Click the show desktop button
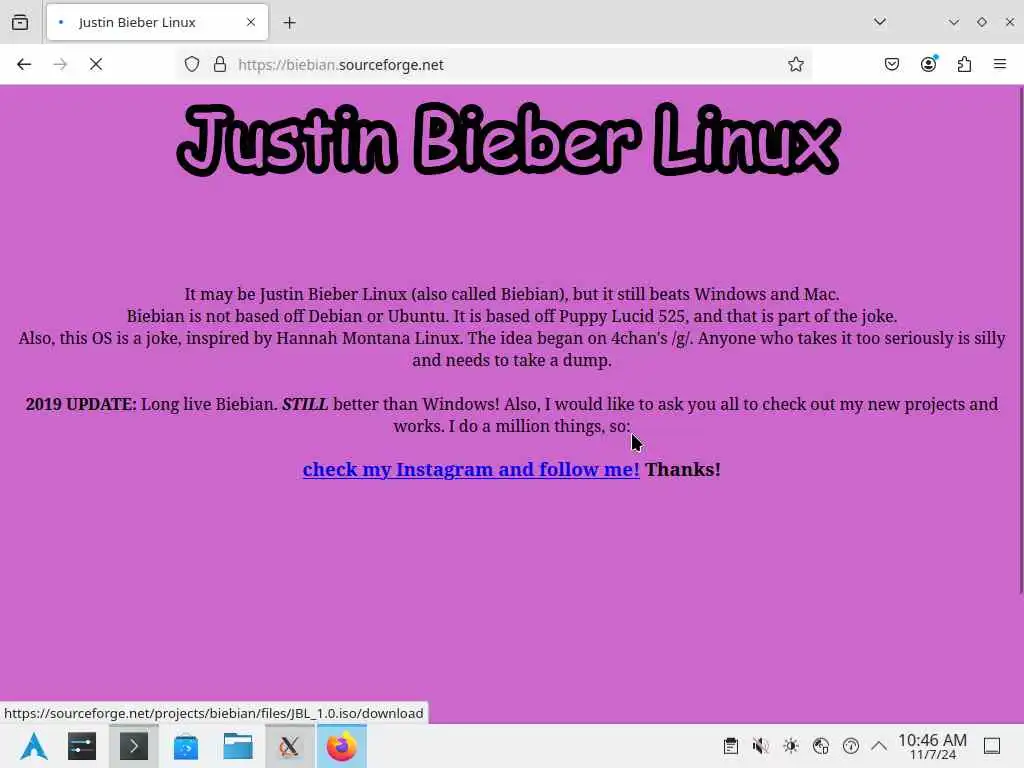Image resolution: width=1024 pixels, height=768 pixels. 992,746
